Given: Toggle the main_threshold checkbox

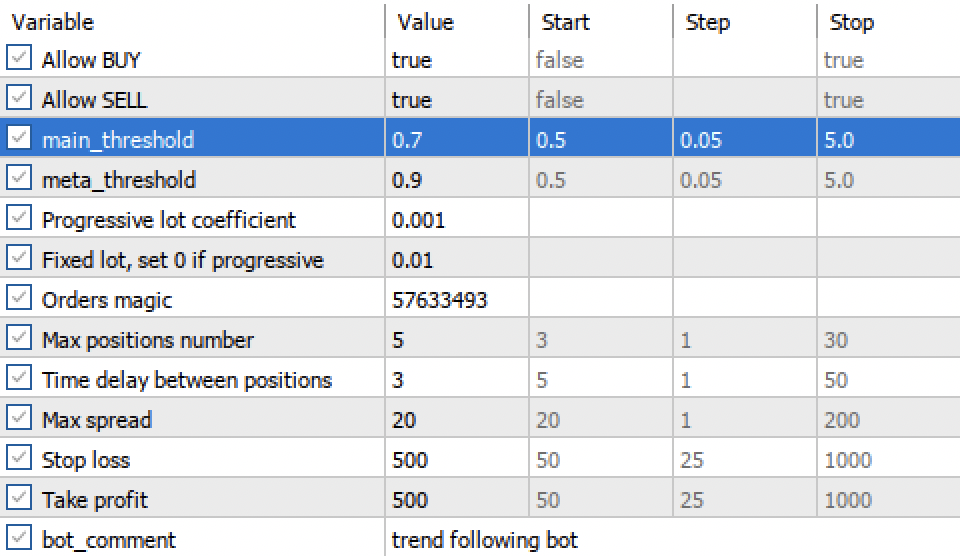Looking at the screenshot, I should coord(19,138).
